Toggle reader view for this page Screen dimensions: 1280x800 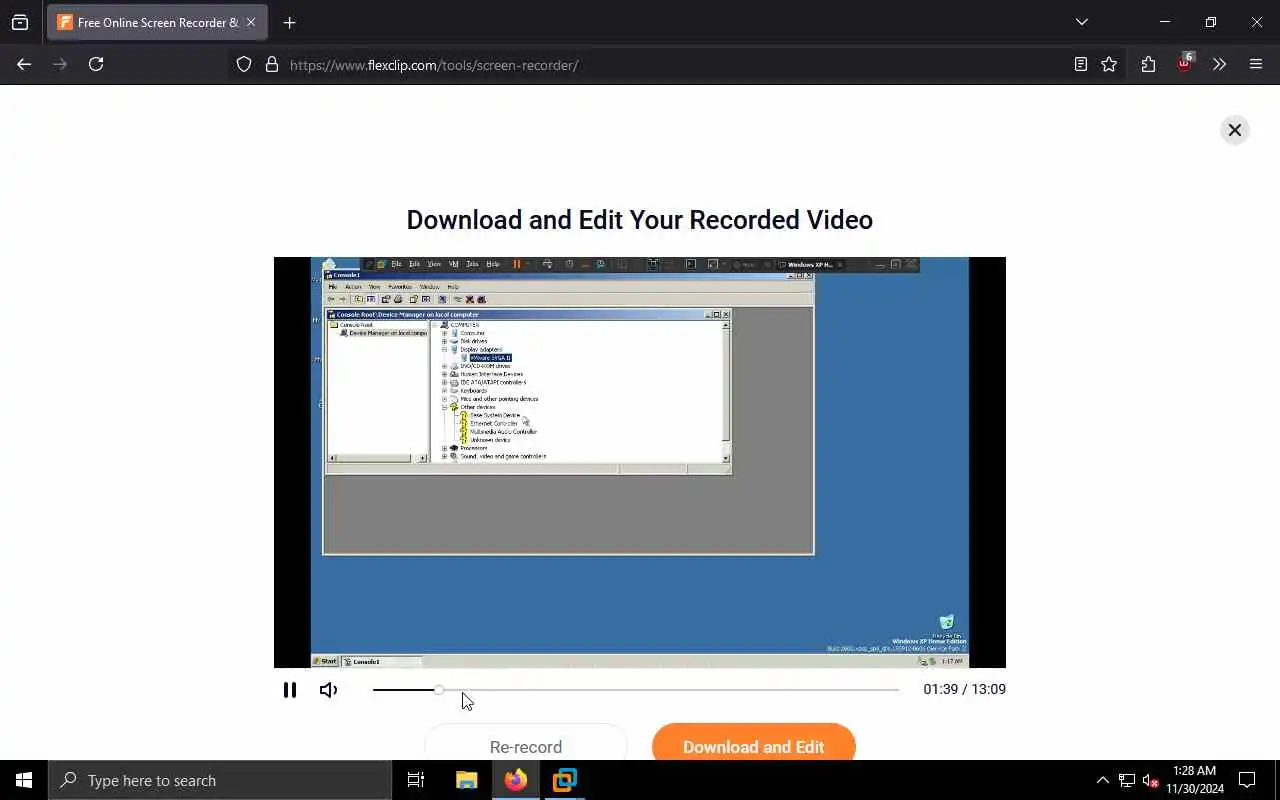point(1081,64)
